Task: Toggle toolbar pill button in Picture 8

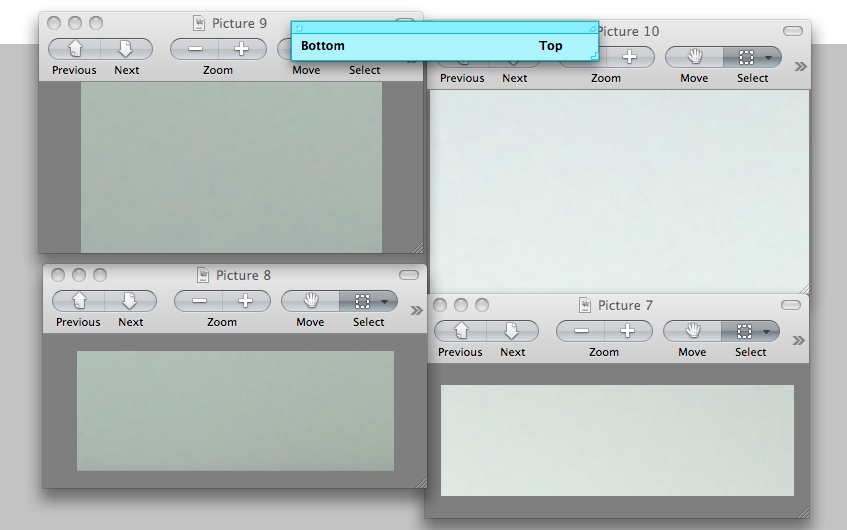Action: point(409,275)
